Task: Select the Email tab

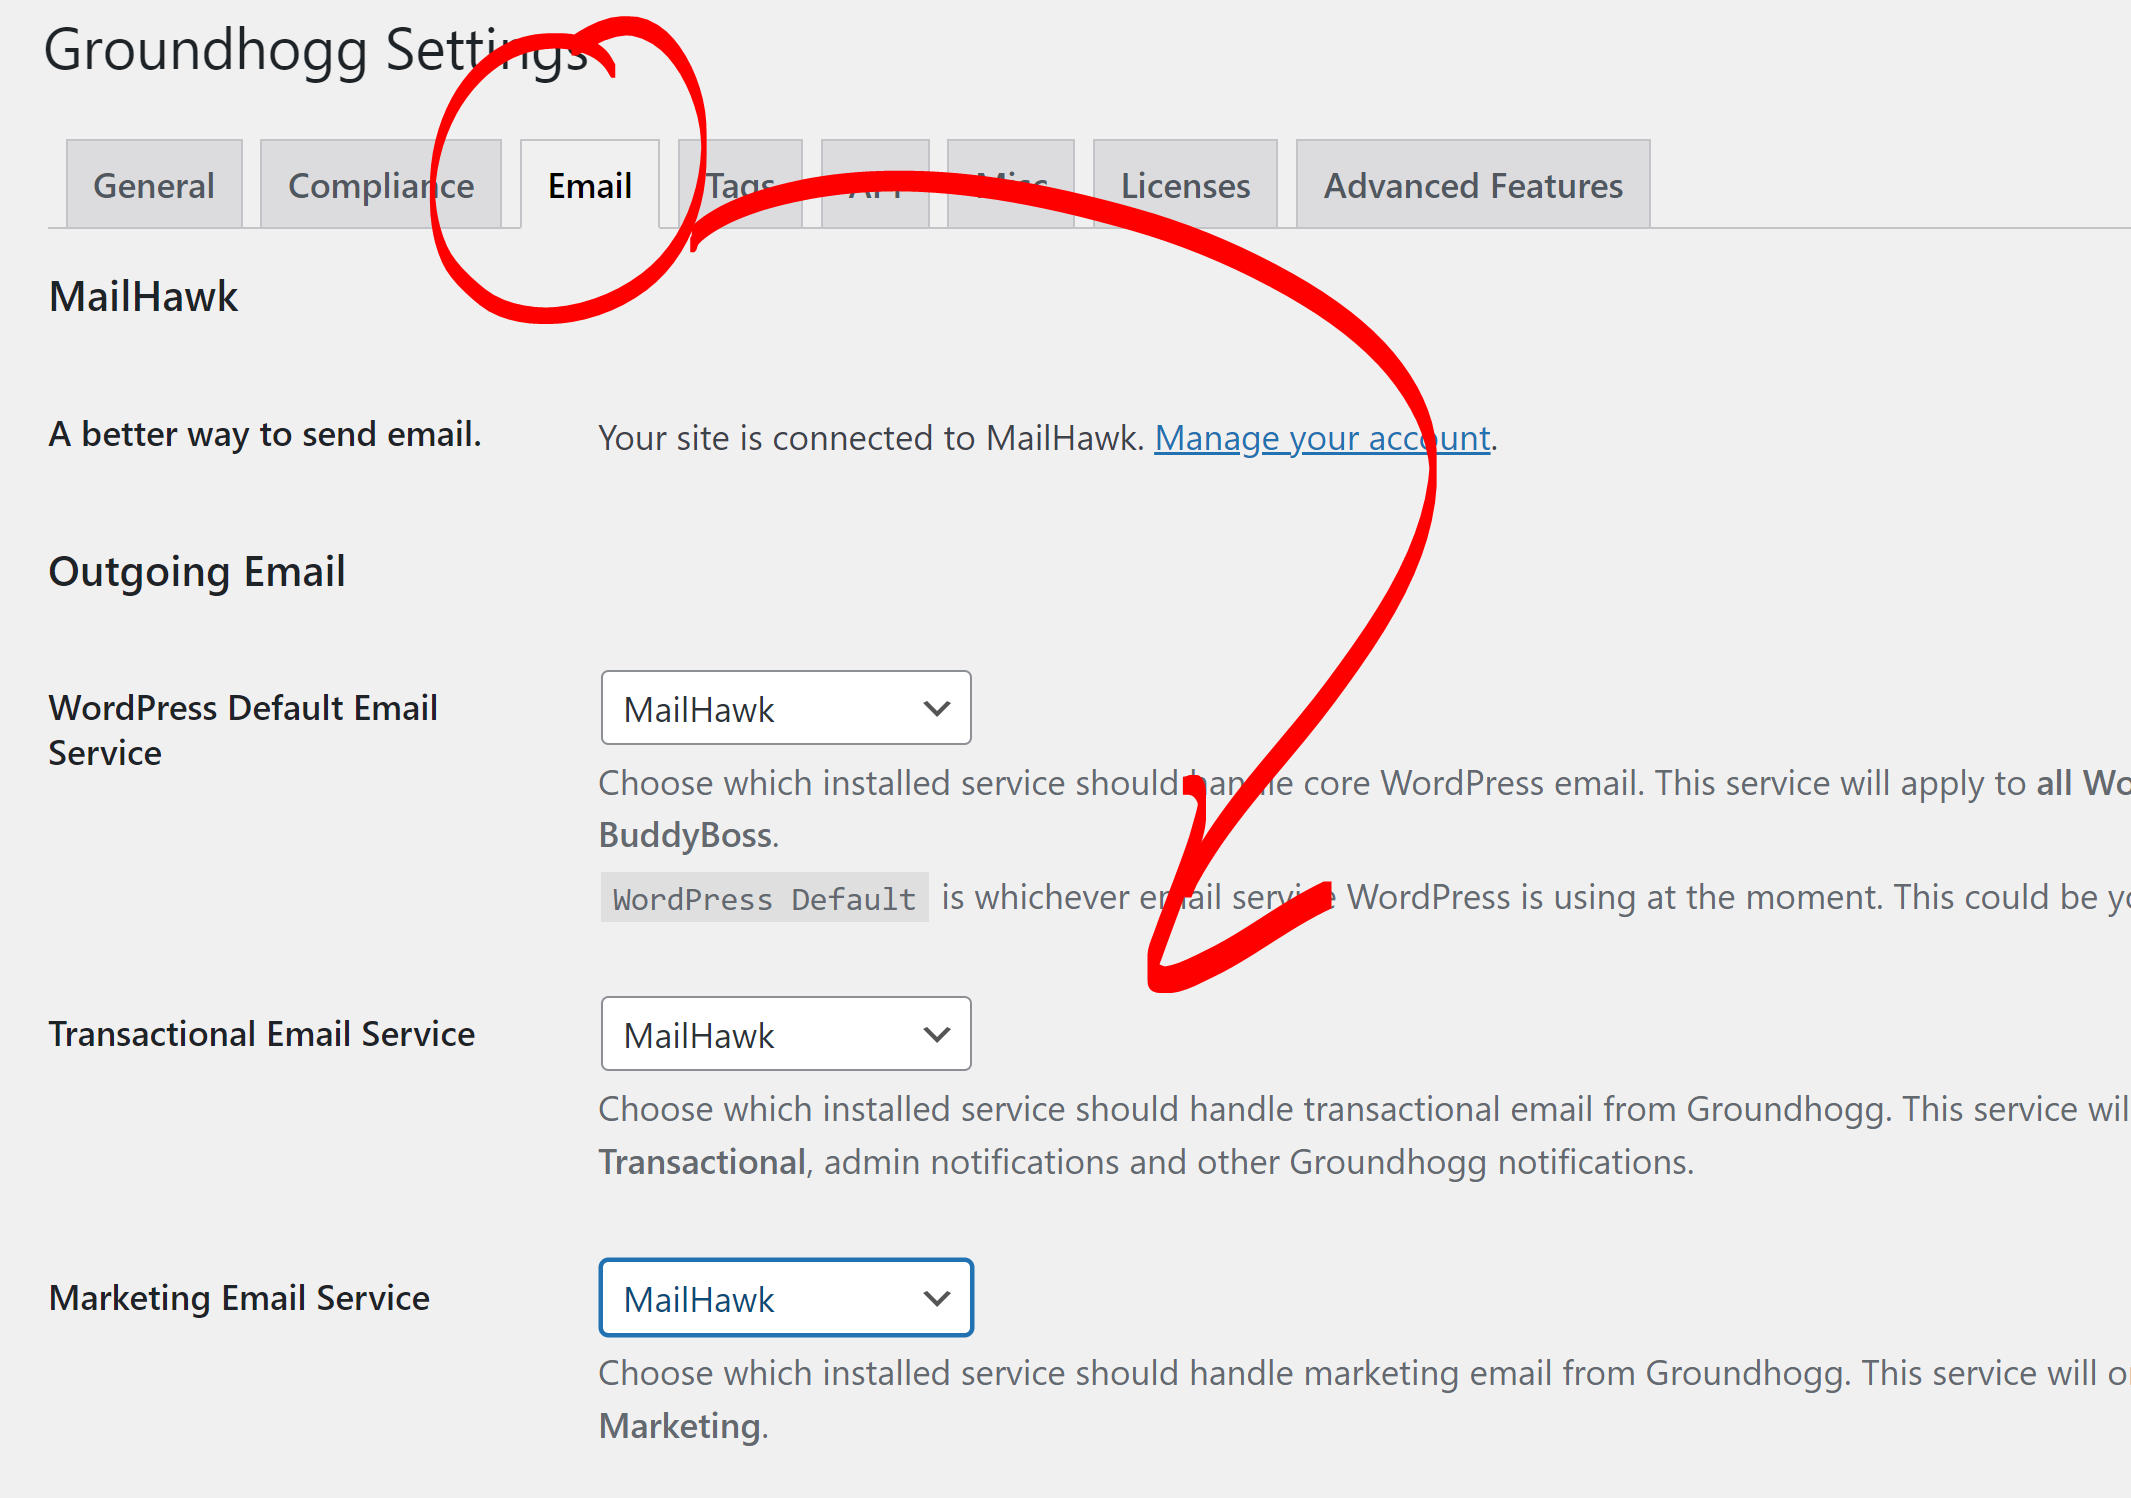Action: [589, 185]
